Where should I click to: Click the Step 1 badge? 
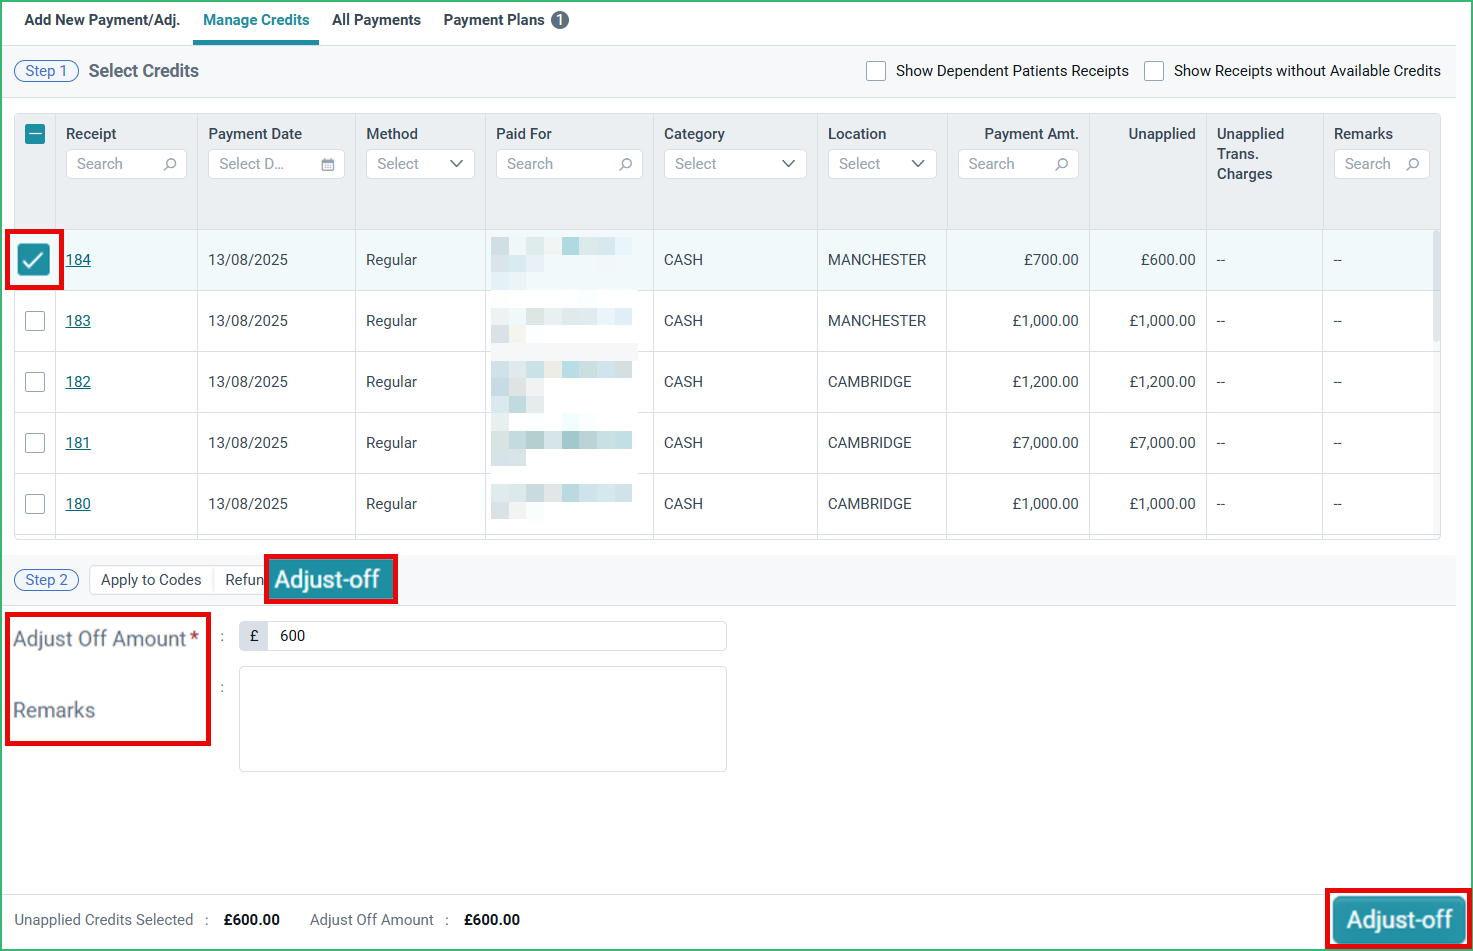coord(46,71)
